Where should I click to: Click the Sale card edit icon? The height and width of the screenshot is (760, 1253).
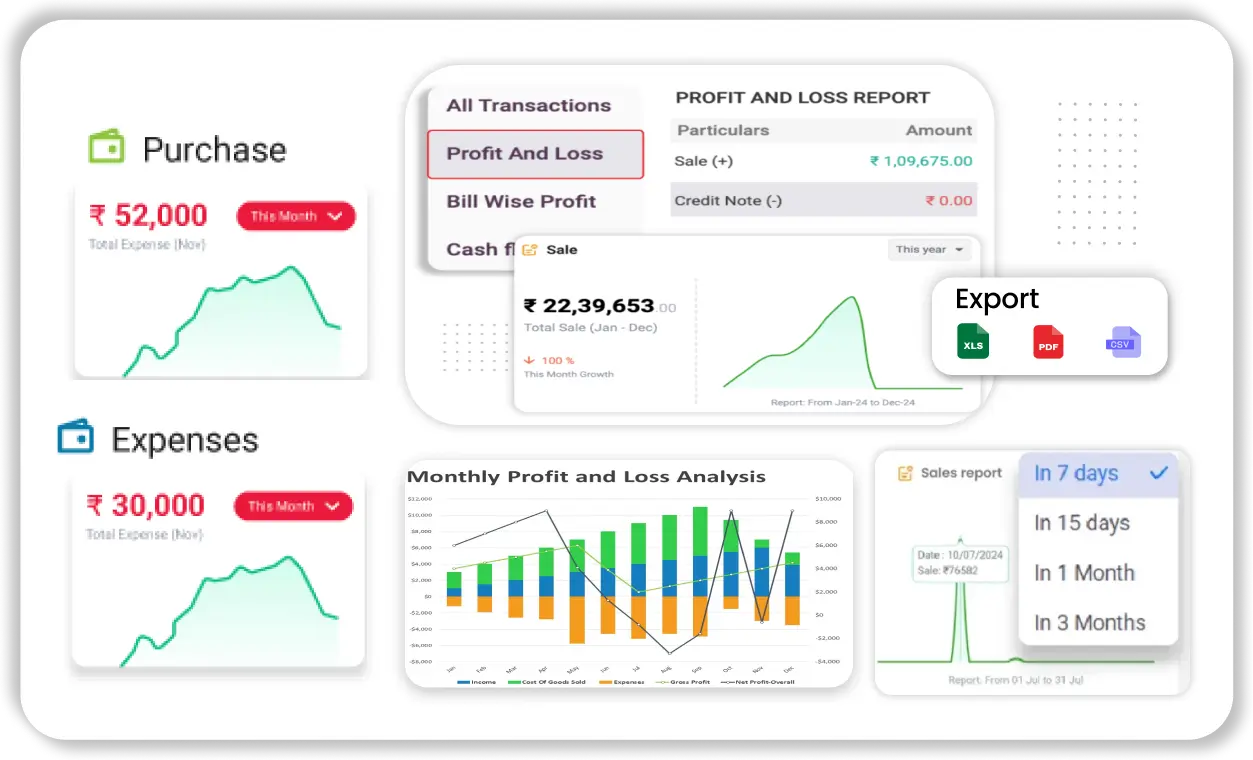coord(530,250)
